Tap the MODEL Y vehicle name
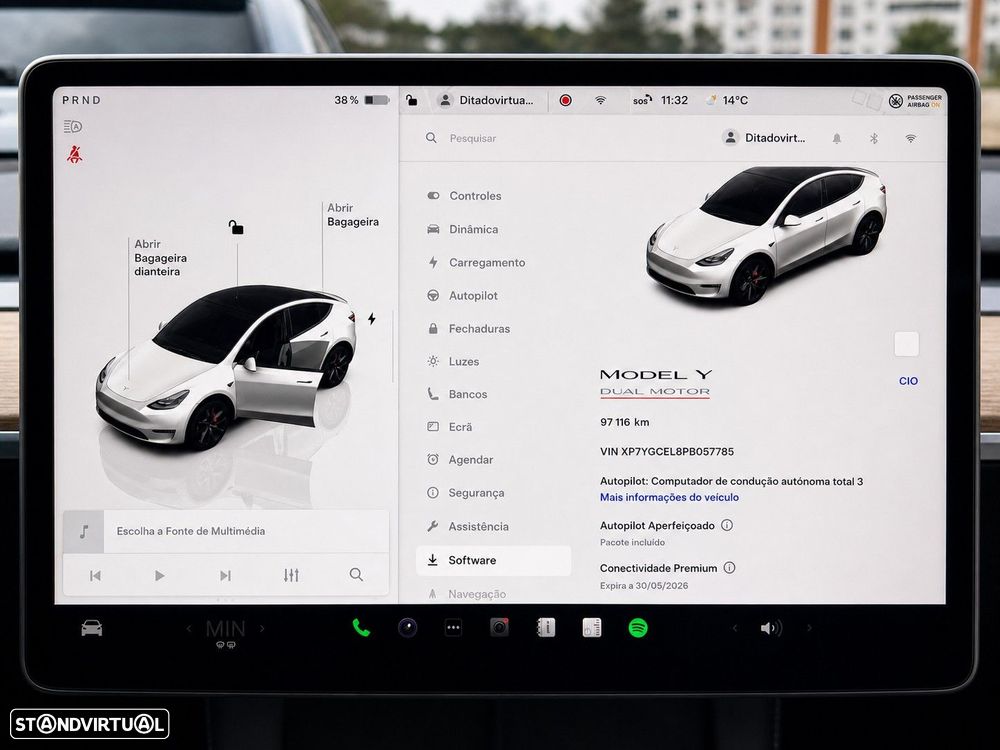 tap(656, 375)
